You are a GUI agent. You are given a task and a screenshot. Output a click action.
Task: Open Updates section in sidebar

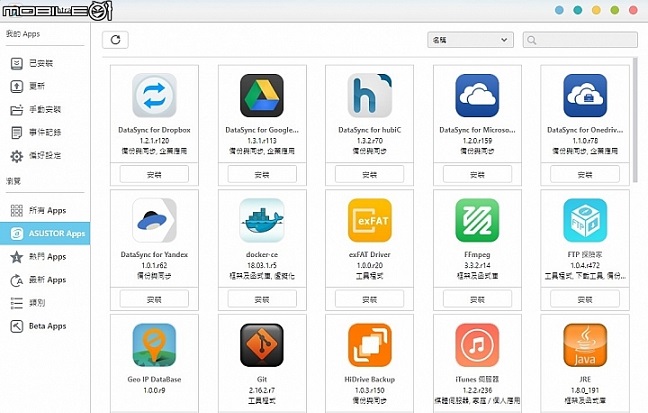[45, 86]
